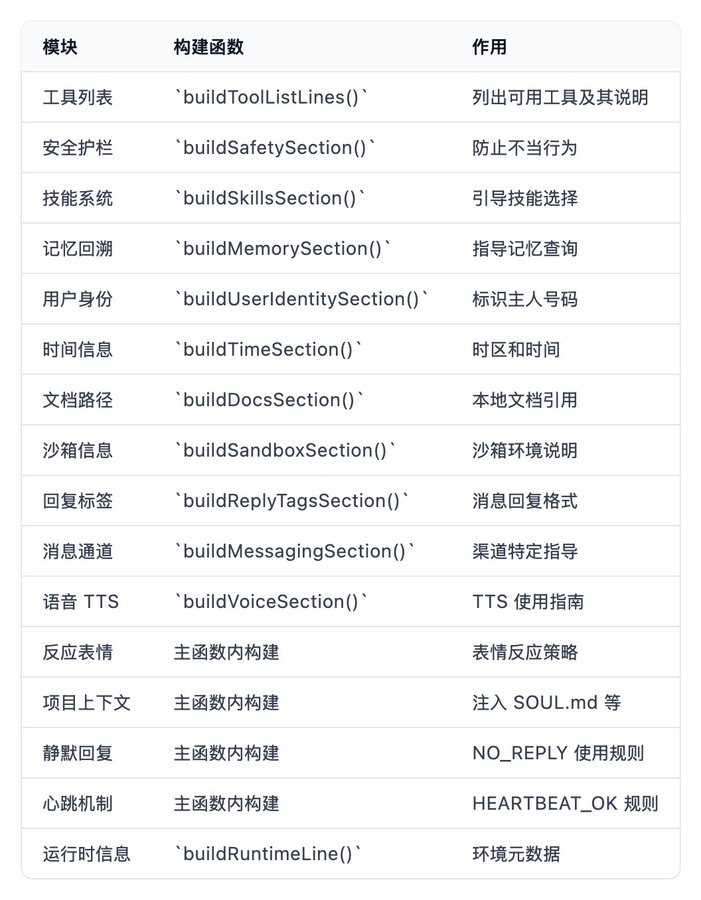Select the buildReplyTagsSection() function cell

(292, 501)
